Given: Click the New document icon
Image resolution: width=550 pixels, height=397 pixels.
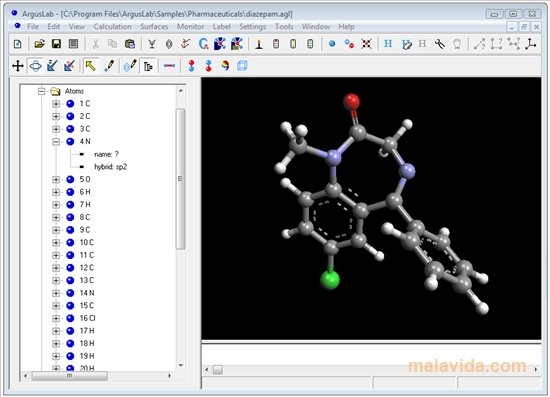Looking at the screenshot, I should [18, 44].
